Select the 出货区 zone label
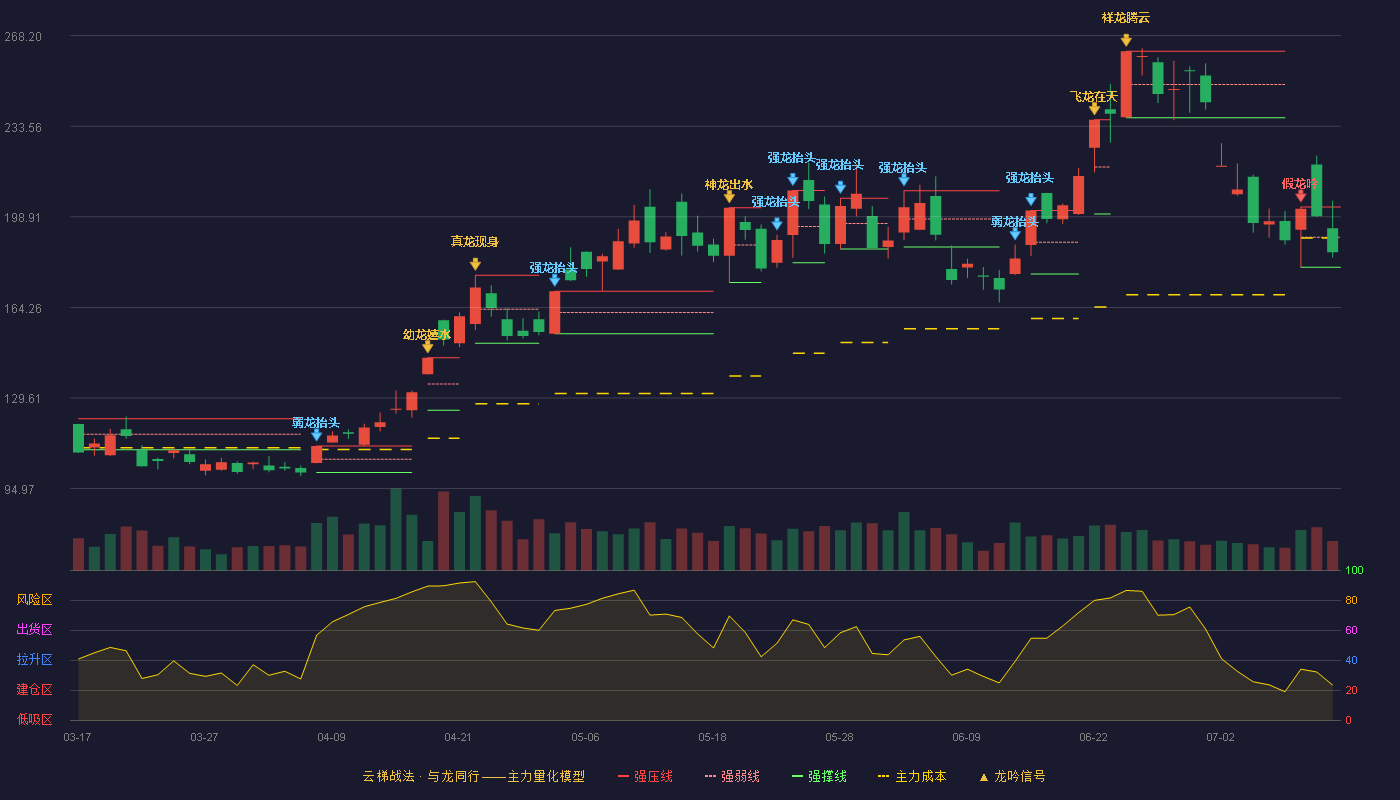This screenshot has width=1400, height=800. pos(35,630)
